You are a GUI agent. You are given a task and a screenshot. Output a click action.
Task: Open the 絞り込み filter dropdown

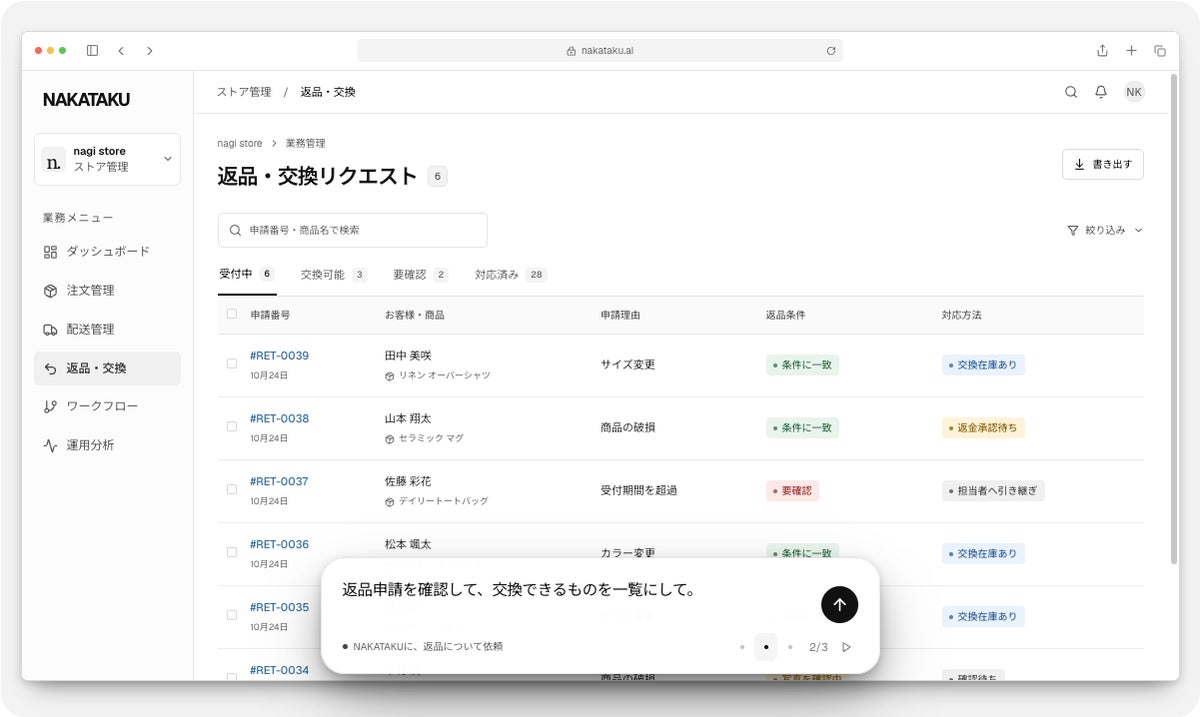point(1105,230)
